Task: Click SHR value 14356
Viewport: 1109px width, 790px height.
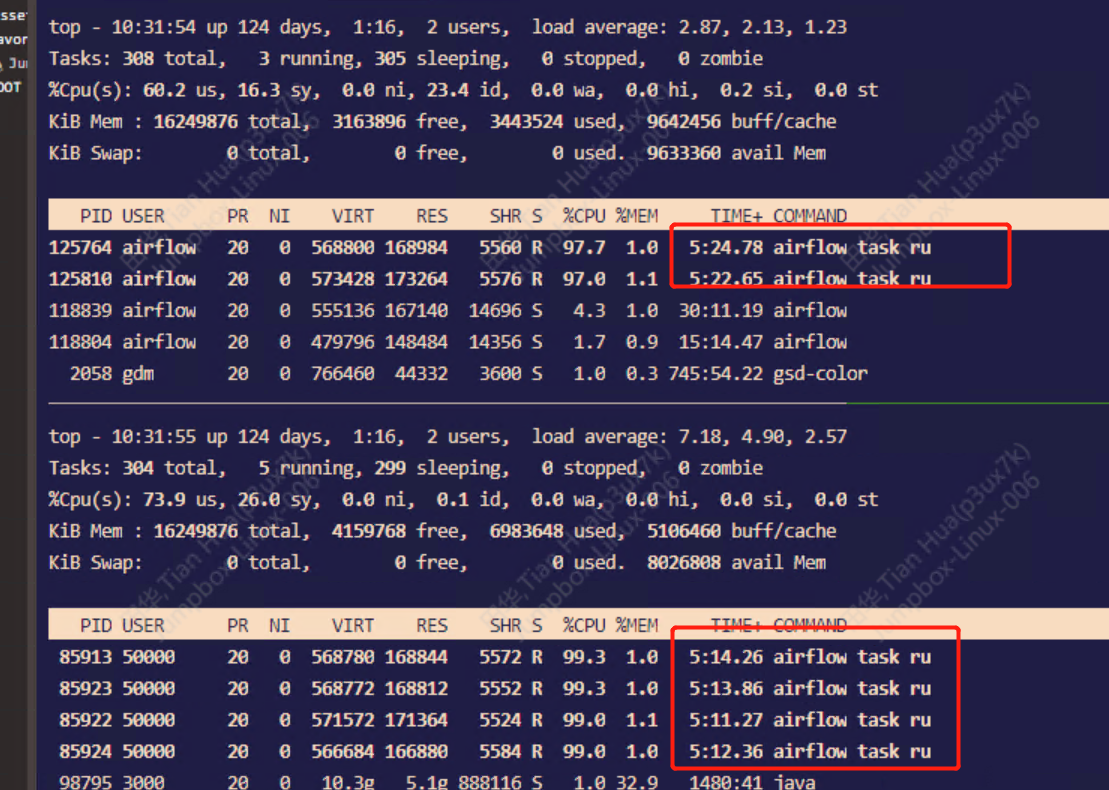Action: (x=495, y=342)
